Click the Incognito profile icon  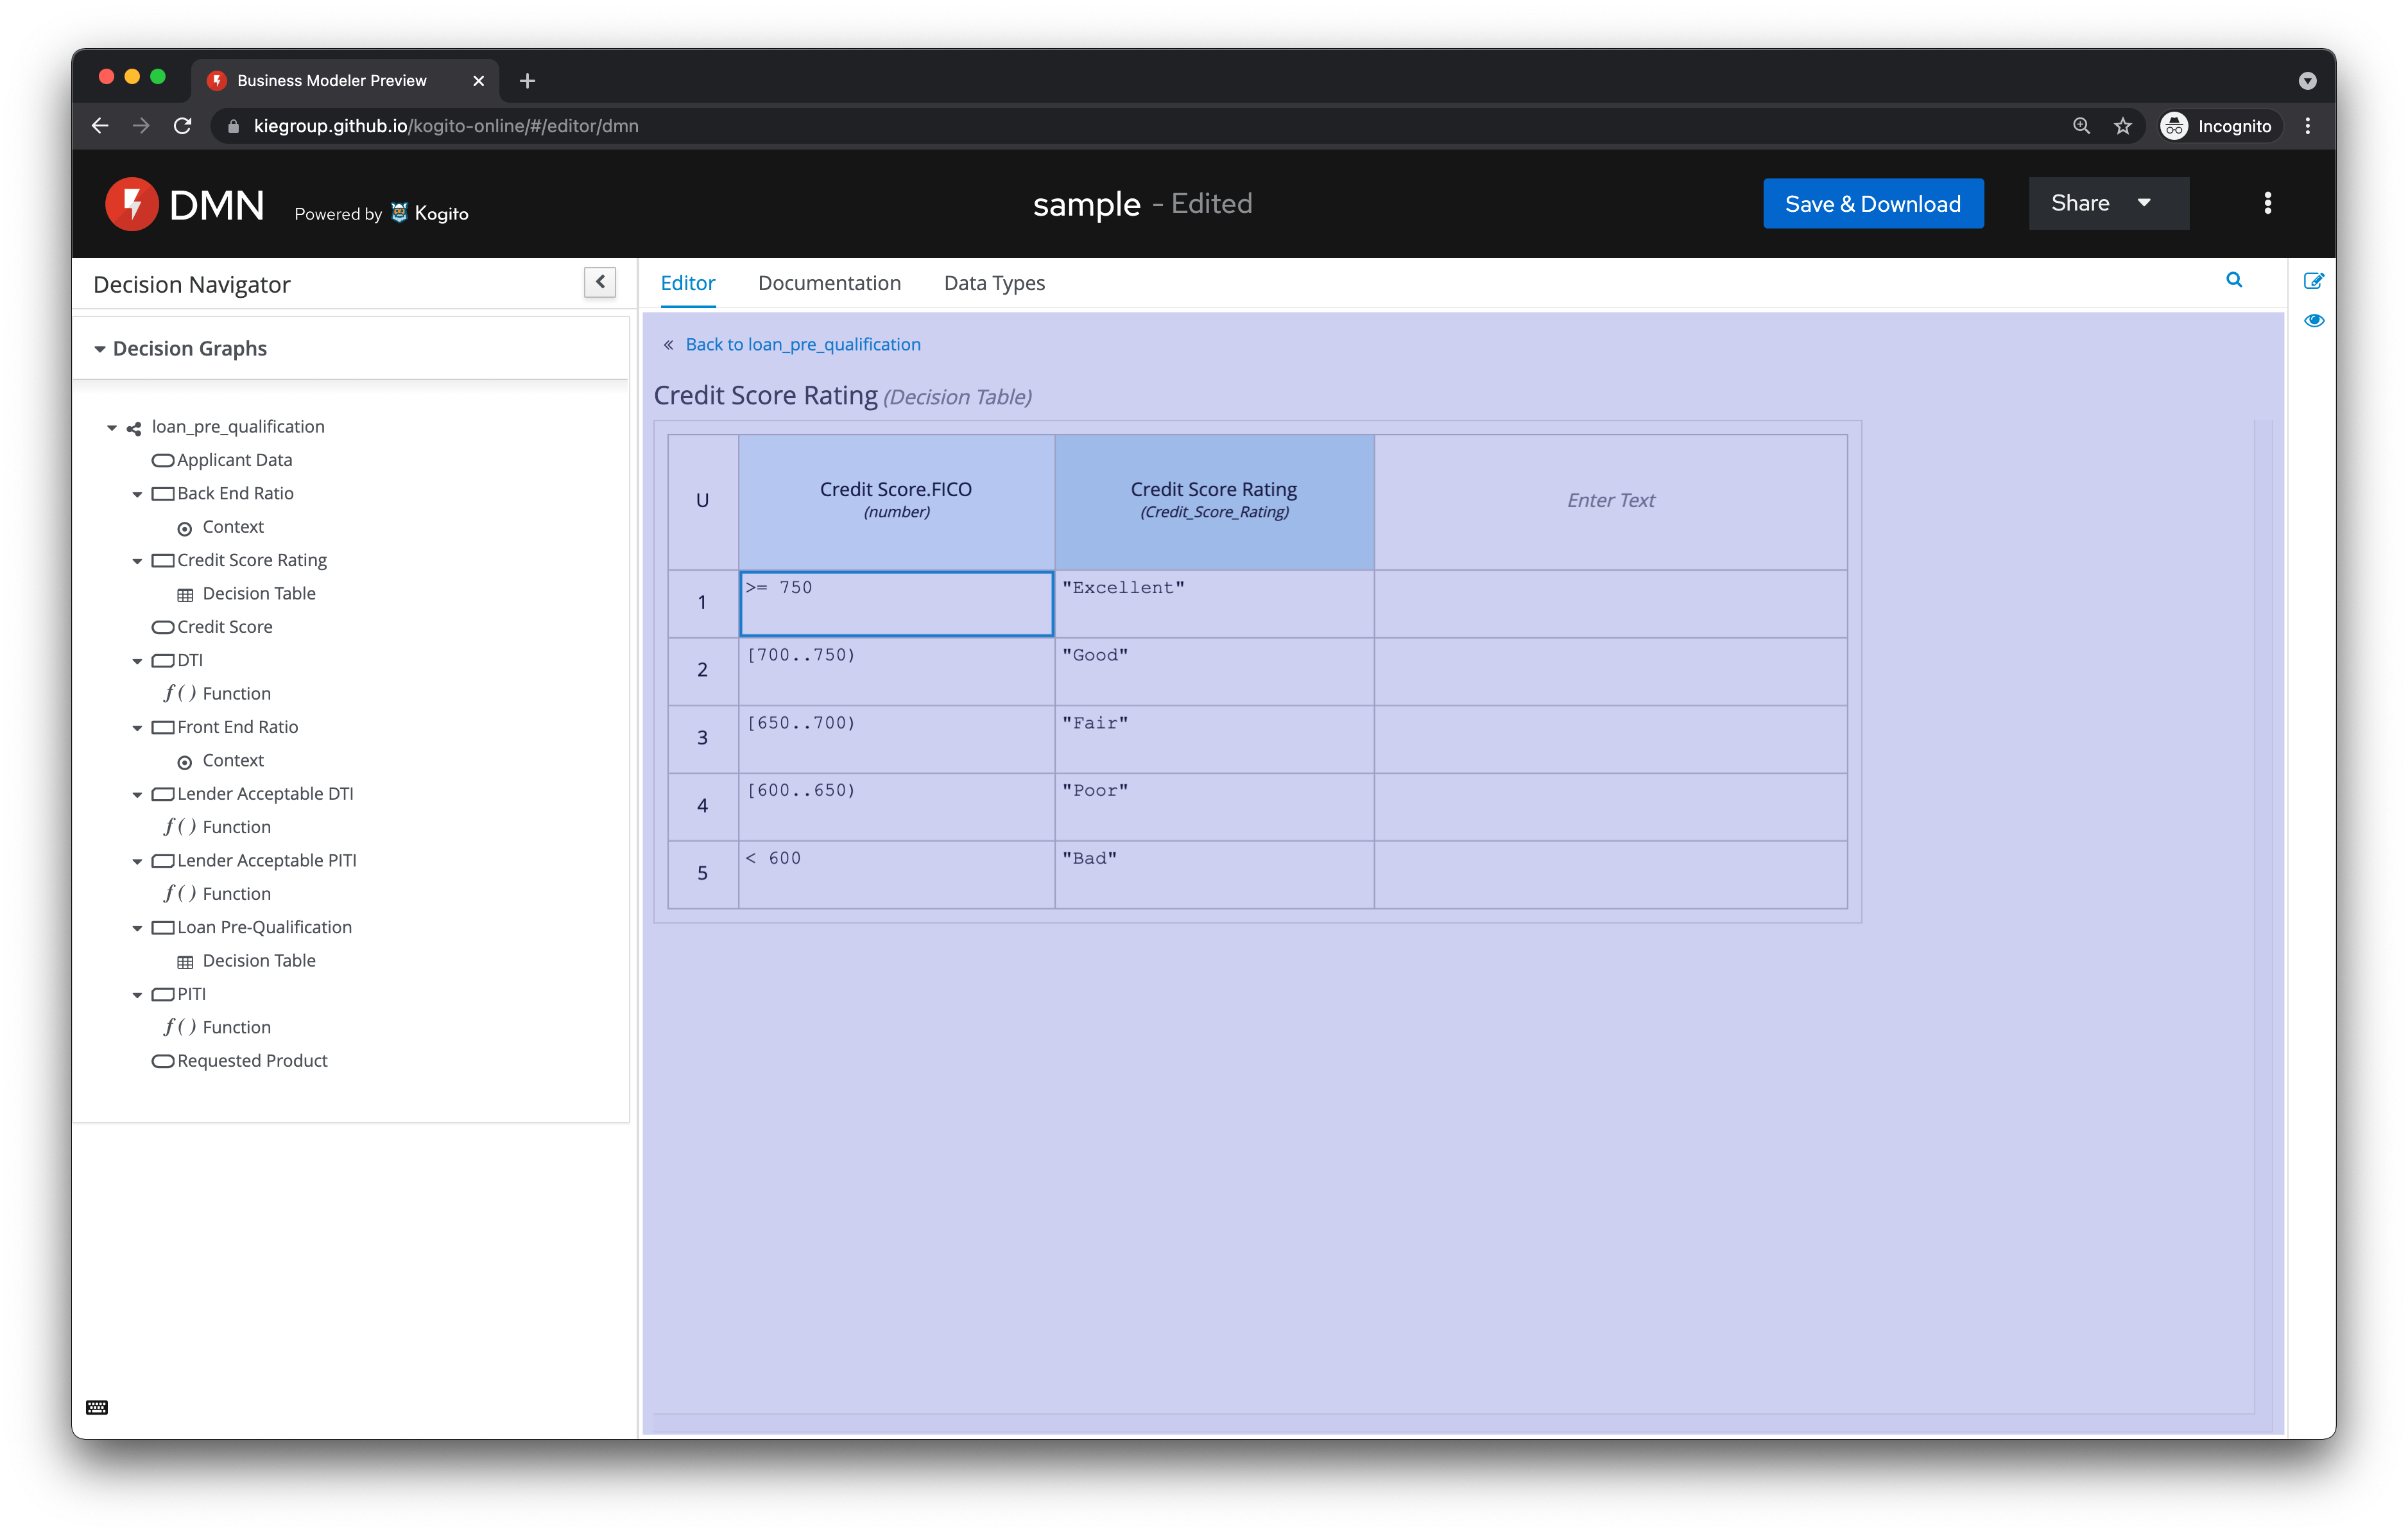[x=2174, y=126]
